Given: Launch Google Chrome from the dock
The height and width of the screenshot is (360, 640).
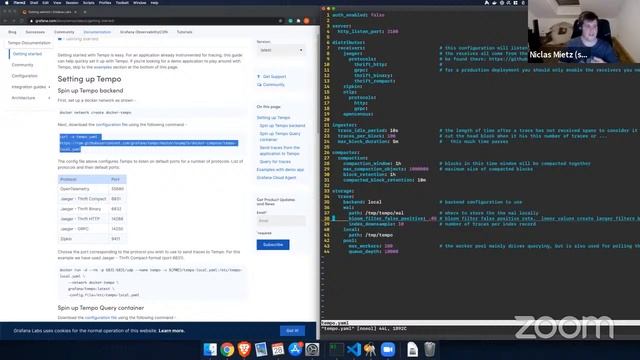Looking at the screenshot, I should (x=227, y=350).
